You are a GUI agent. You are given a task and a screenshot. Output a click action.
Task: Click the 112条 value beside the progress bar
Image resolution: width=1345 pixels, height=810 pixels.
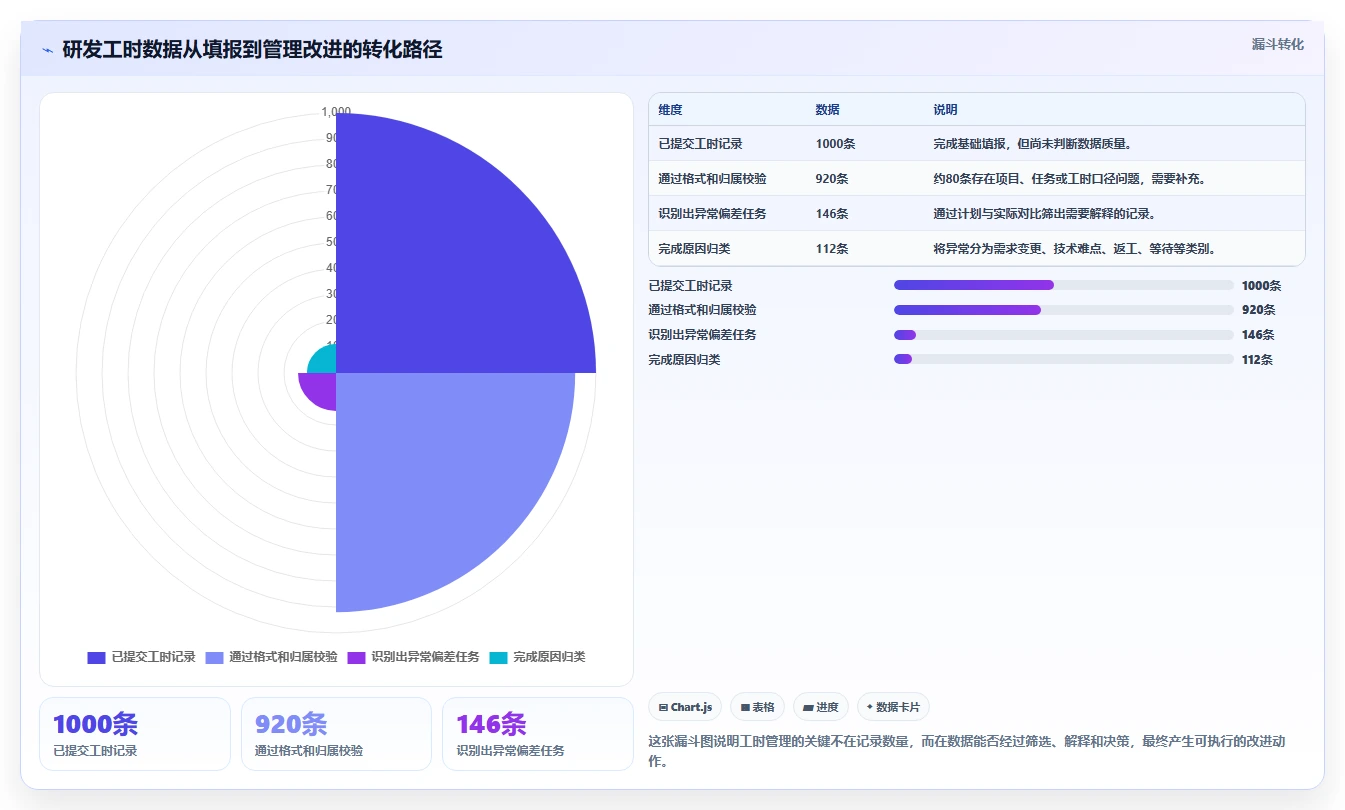(x=1258, y=360)
